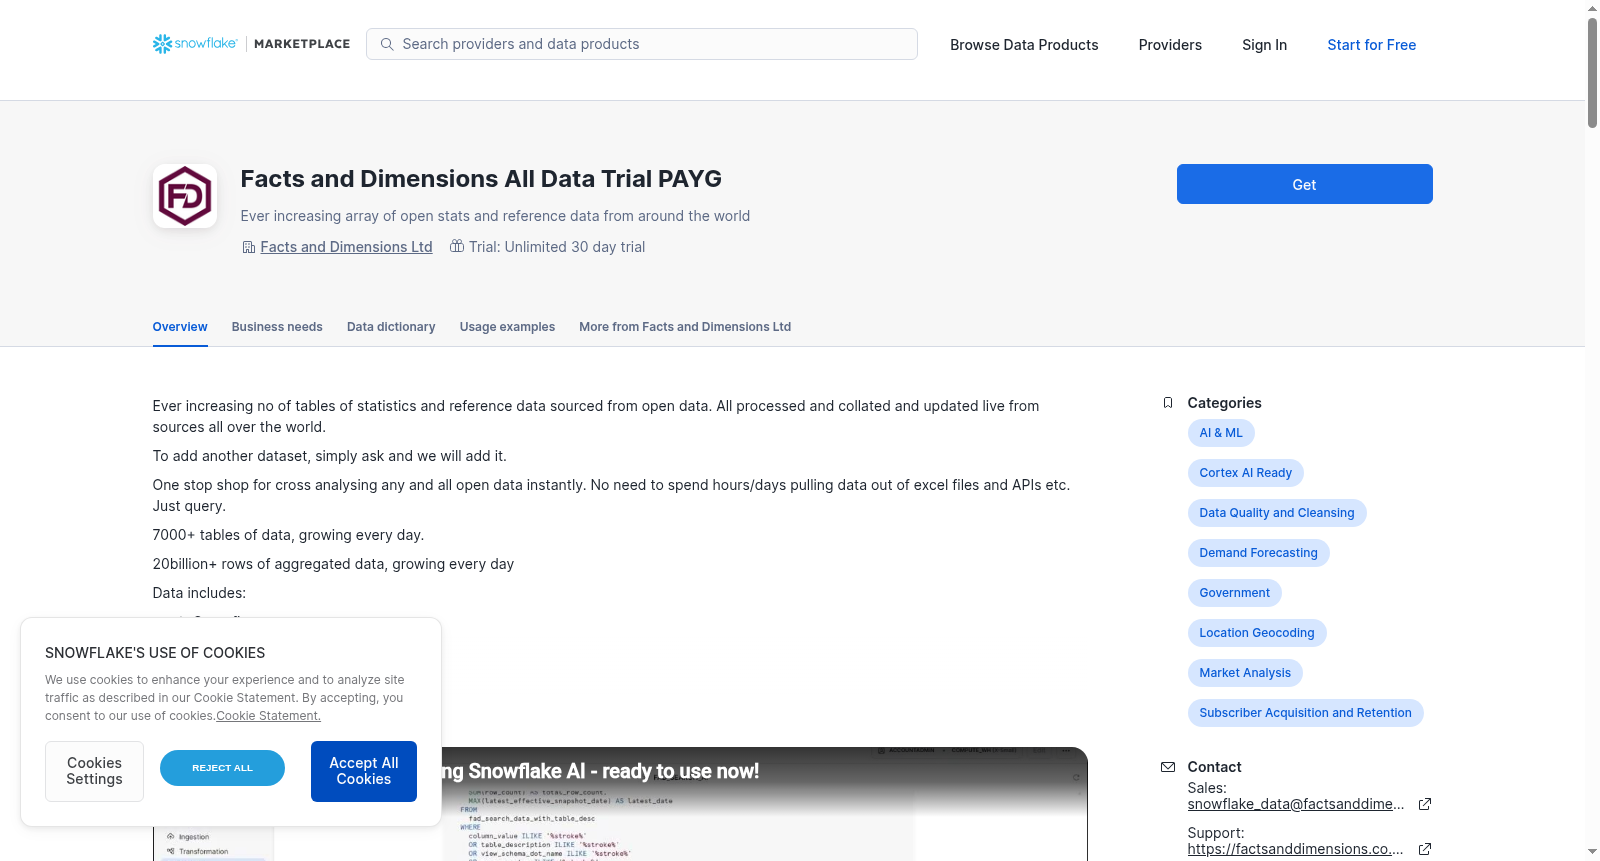Select the Government category tag
Screen dimensions: 1600x861
[x=1234, y=593]
